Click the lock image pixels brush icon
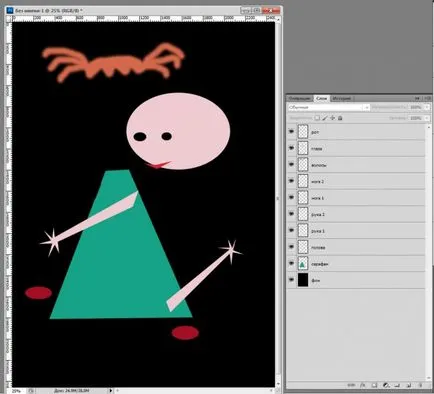 325,118
